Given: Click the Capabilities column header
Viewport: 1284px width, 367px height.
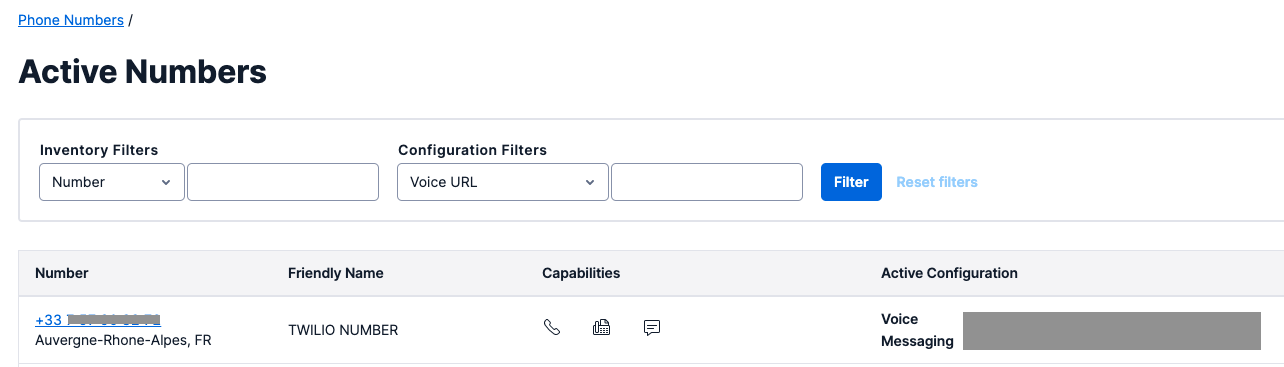Looking at the screenshot, I should tap(581, 273).
